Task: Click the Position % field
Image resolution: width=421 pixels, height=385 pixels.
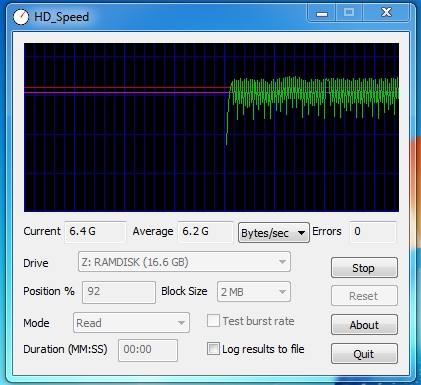Action: (x=119, y=292)
